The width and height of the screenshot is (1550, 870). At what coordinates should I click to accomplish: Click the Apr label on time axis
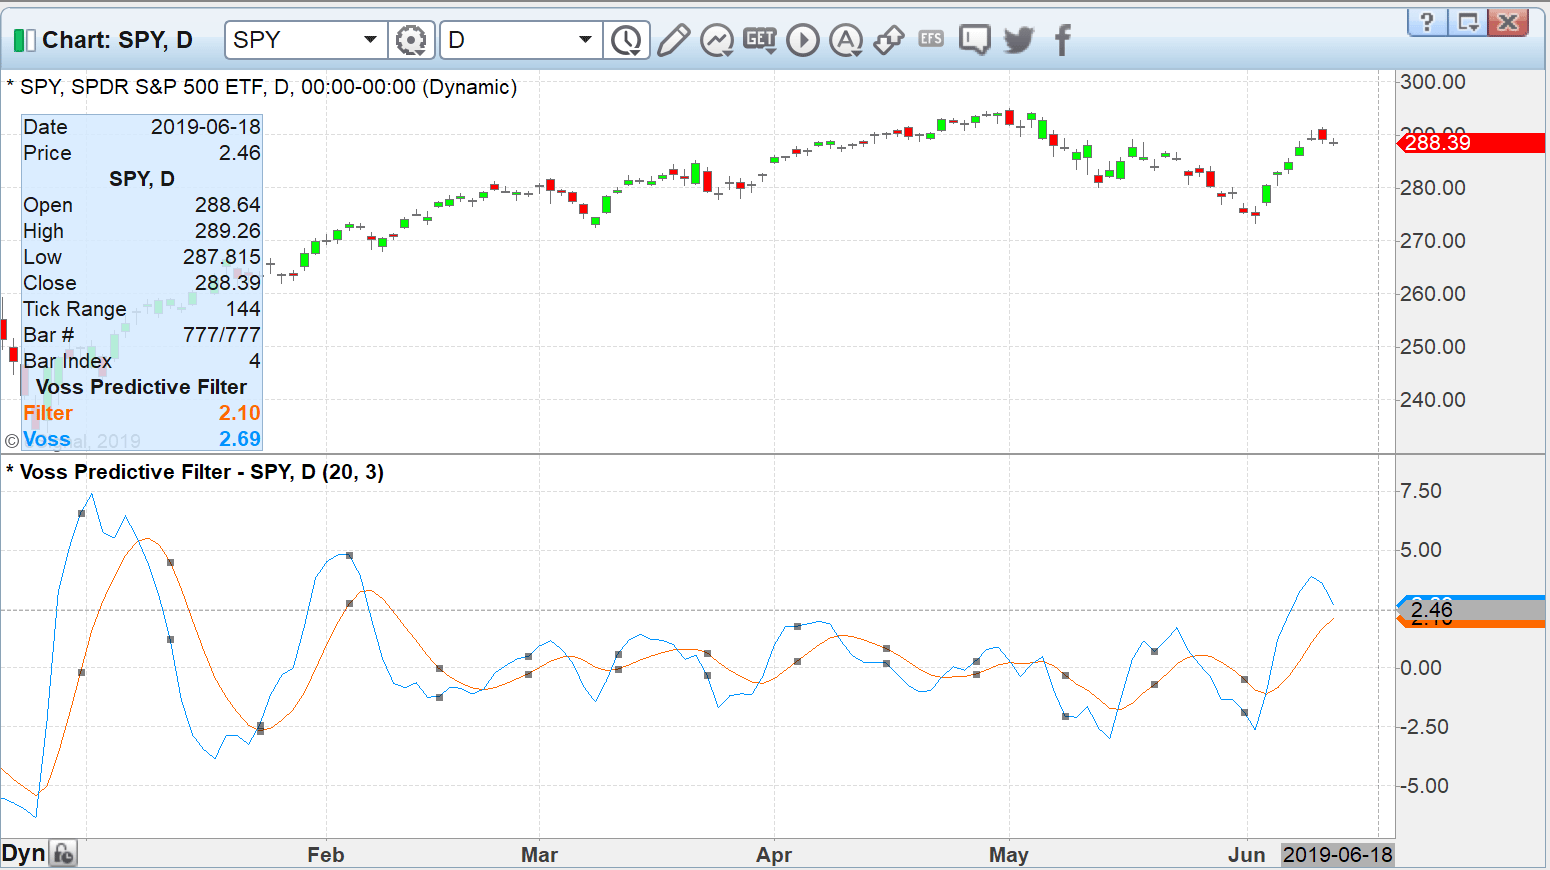774,855
